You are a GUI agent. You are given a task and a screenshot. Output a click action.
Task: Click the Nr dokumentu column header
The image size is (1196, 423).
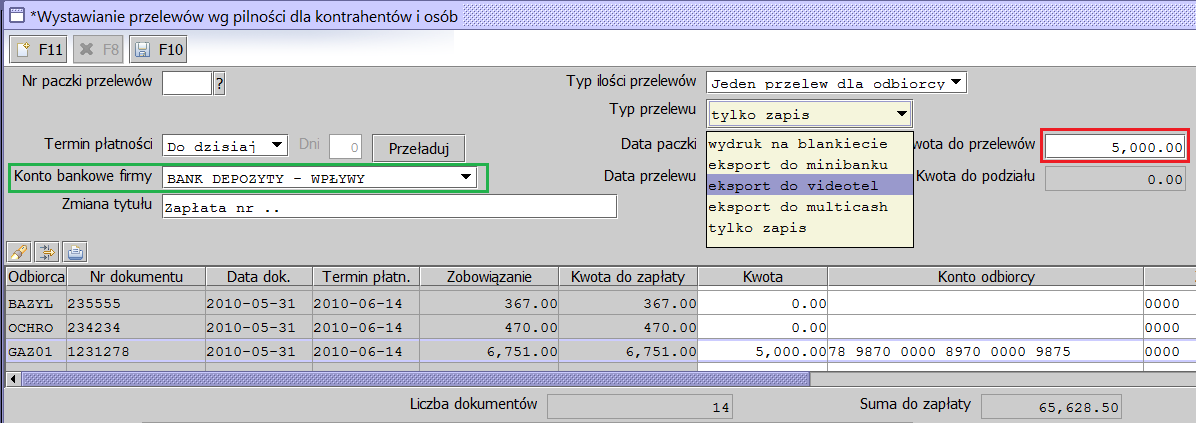(135, 277)
